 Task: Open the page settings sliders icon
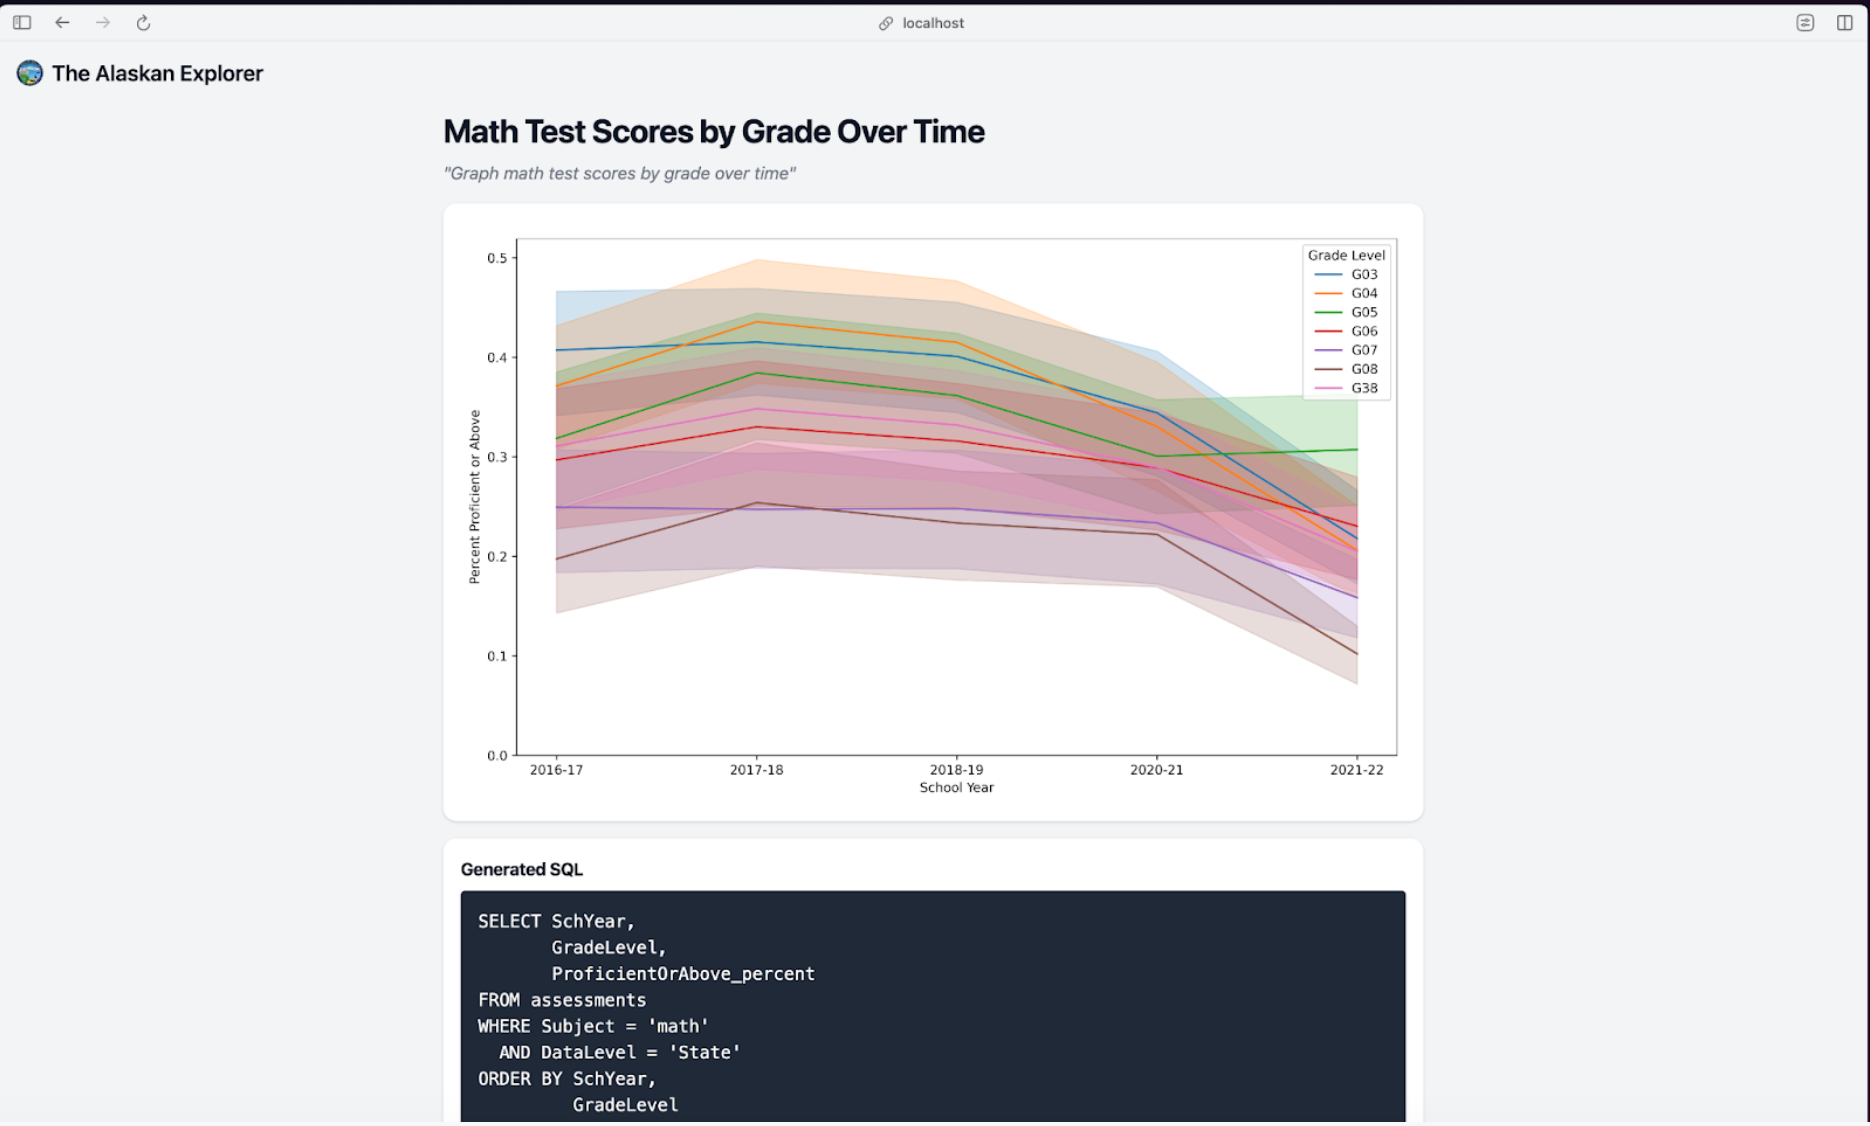click(1805, 23)
